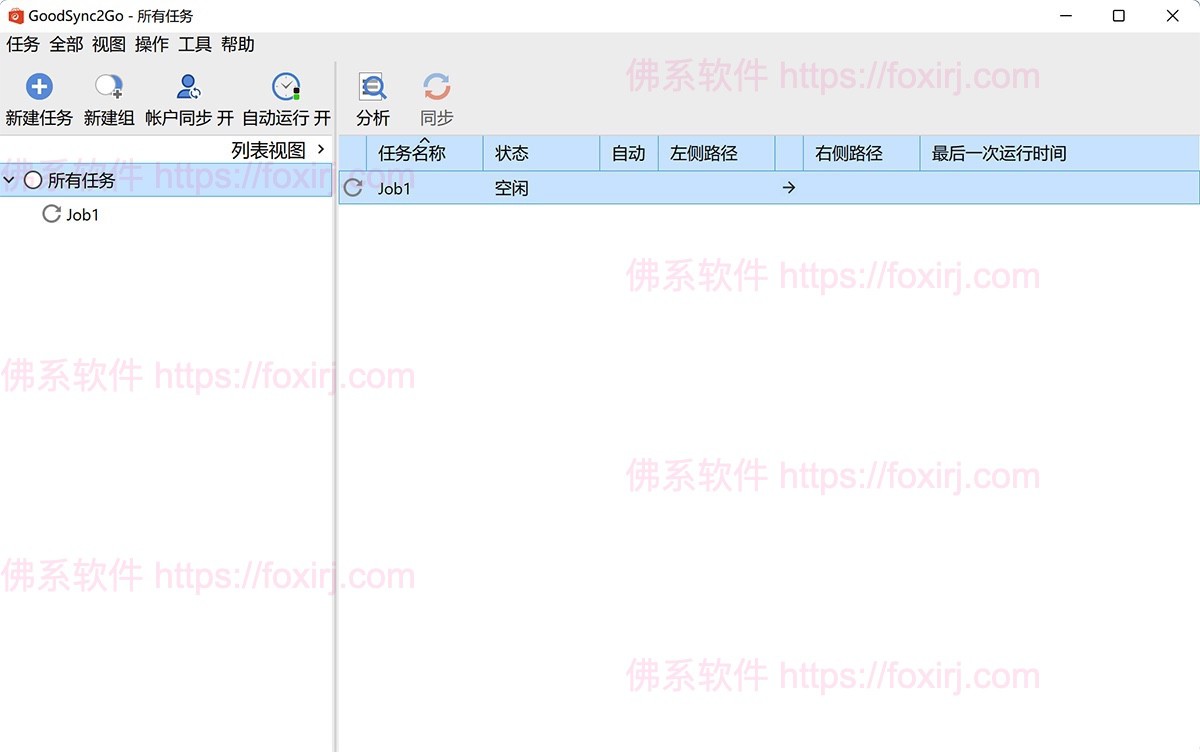Image resolution: width=1200 pixels, height=752 pixels.
Task: Toggle 自动运行 off by clicking 开
Action: [322, 117]
